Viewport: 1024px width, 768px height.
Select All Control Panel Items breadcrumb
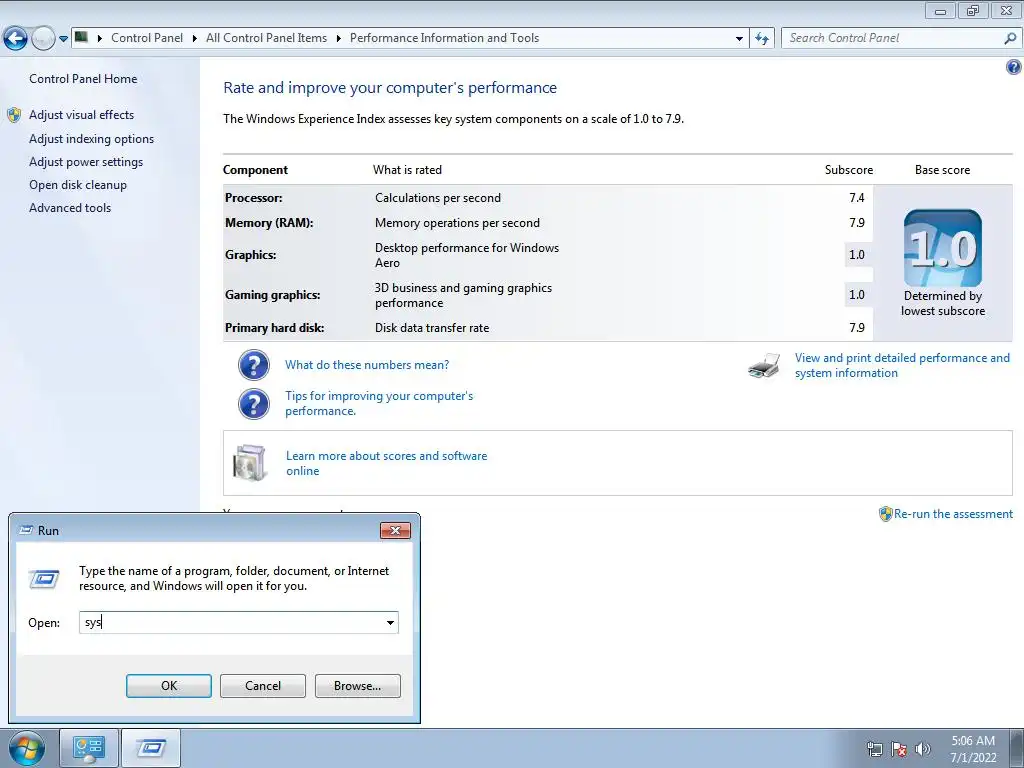click(266, 38)
